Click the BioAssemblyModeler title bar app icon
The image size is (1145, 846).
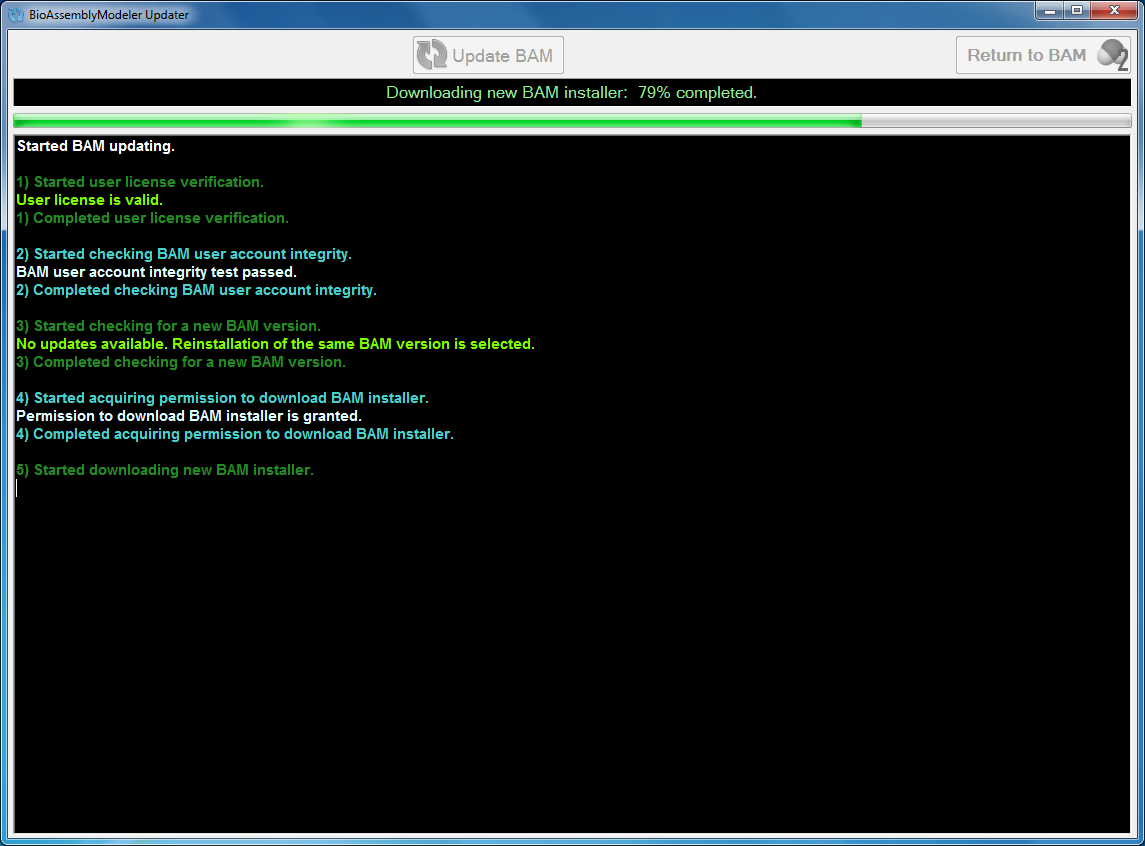pos(16,15)
